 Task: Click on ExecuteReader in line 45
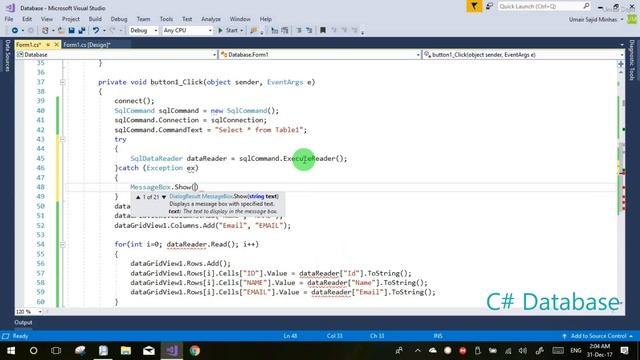pos(309,158)
